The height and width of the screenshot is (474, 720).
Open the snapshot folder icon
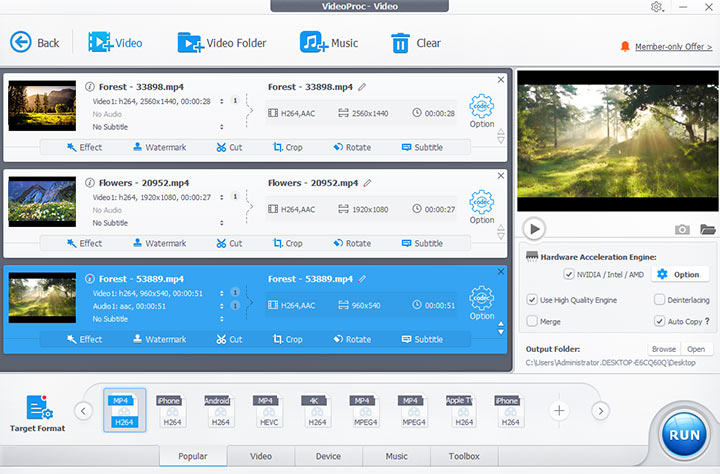click(708, 229)
